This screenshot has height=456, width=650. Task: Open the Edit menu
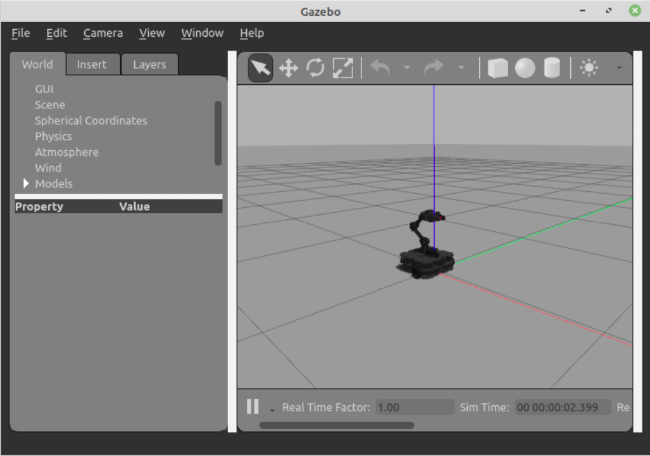click(x=56, y=33)
